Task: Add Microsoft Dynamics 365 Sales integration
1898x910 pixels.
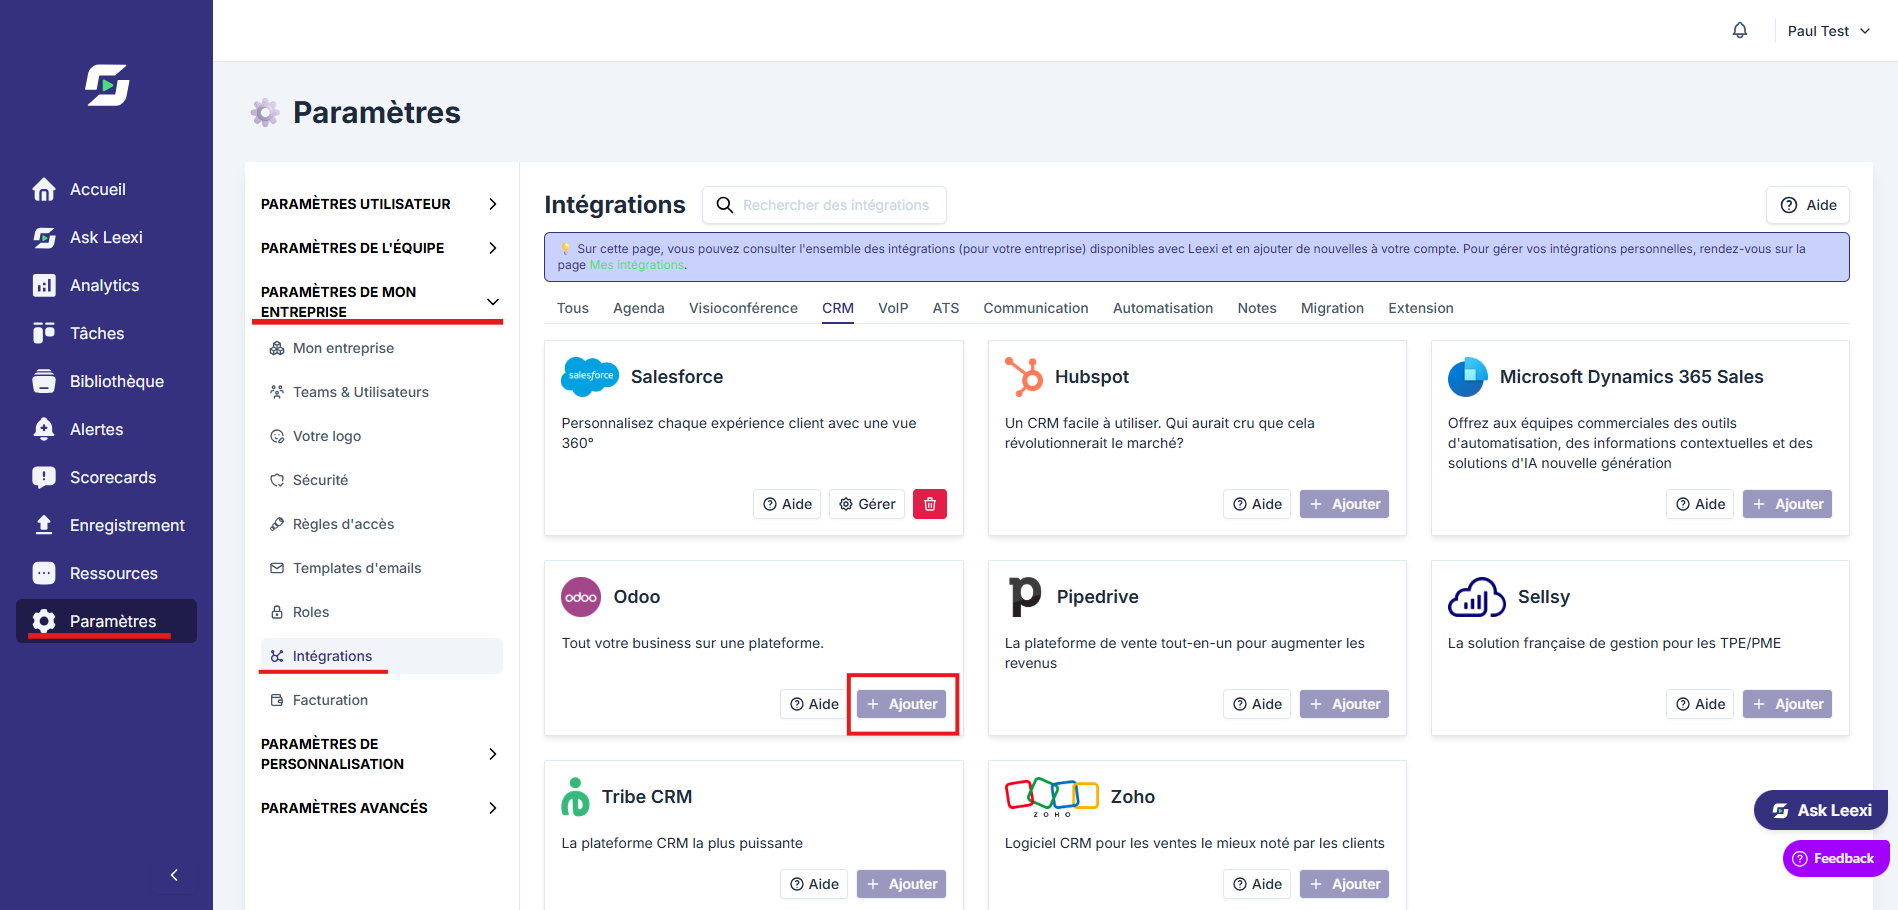Action: click(1788, 504)
